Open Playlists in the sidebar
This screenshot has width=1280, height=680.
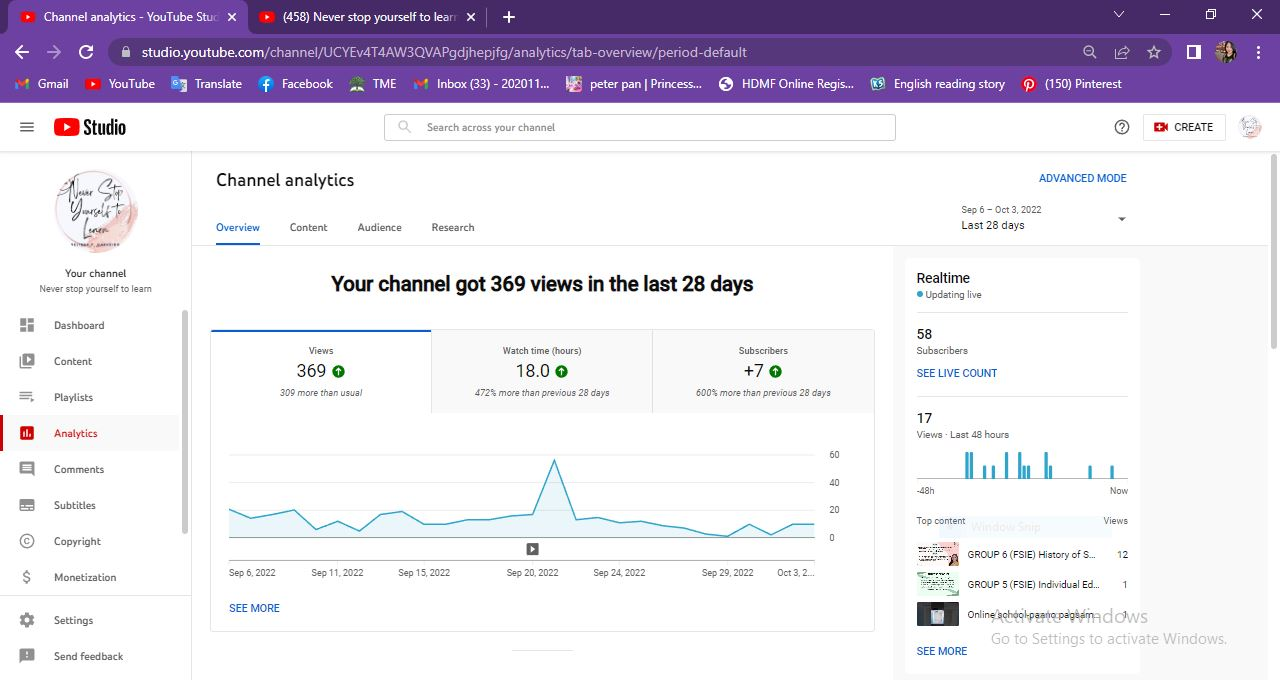pos(90,397)
